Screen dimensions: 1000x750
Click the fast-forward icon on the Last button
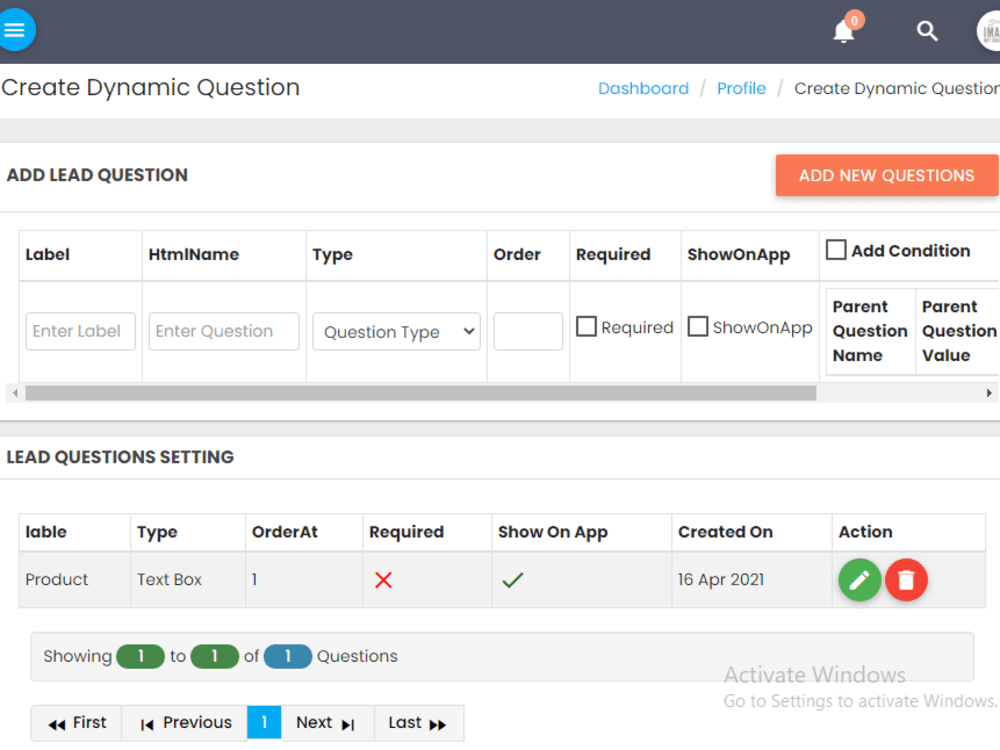point(440,723)
